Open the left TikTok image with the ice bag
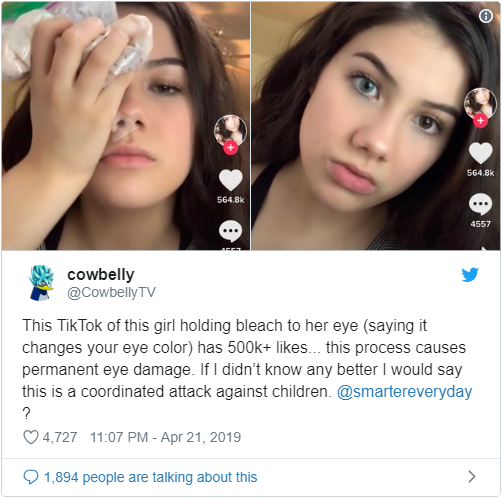The height and width of the screenshot is (498, 502). point(126,126)
